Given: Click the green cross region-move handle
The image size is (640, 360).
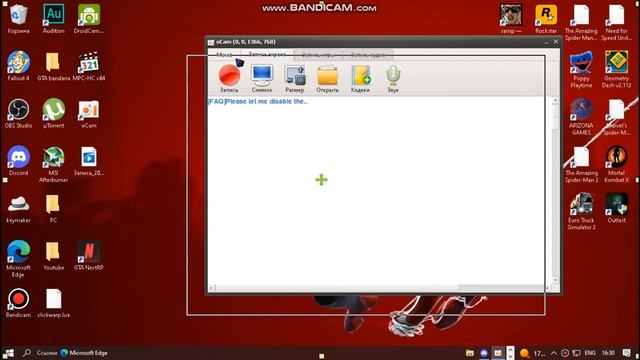Looking at the screenshot, I should (322, 180).
